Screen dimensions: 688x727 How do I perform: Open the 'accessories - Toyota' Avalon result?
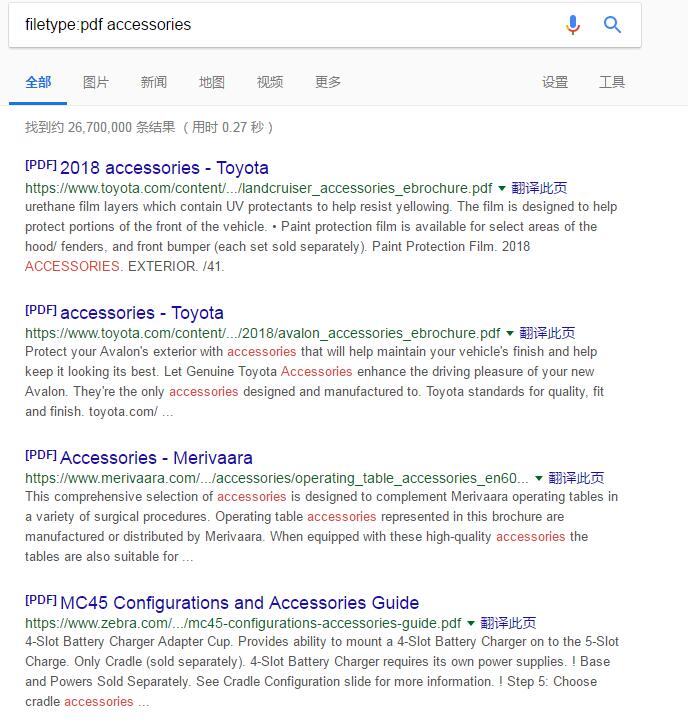[x=142, y=313]
